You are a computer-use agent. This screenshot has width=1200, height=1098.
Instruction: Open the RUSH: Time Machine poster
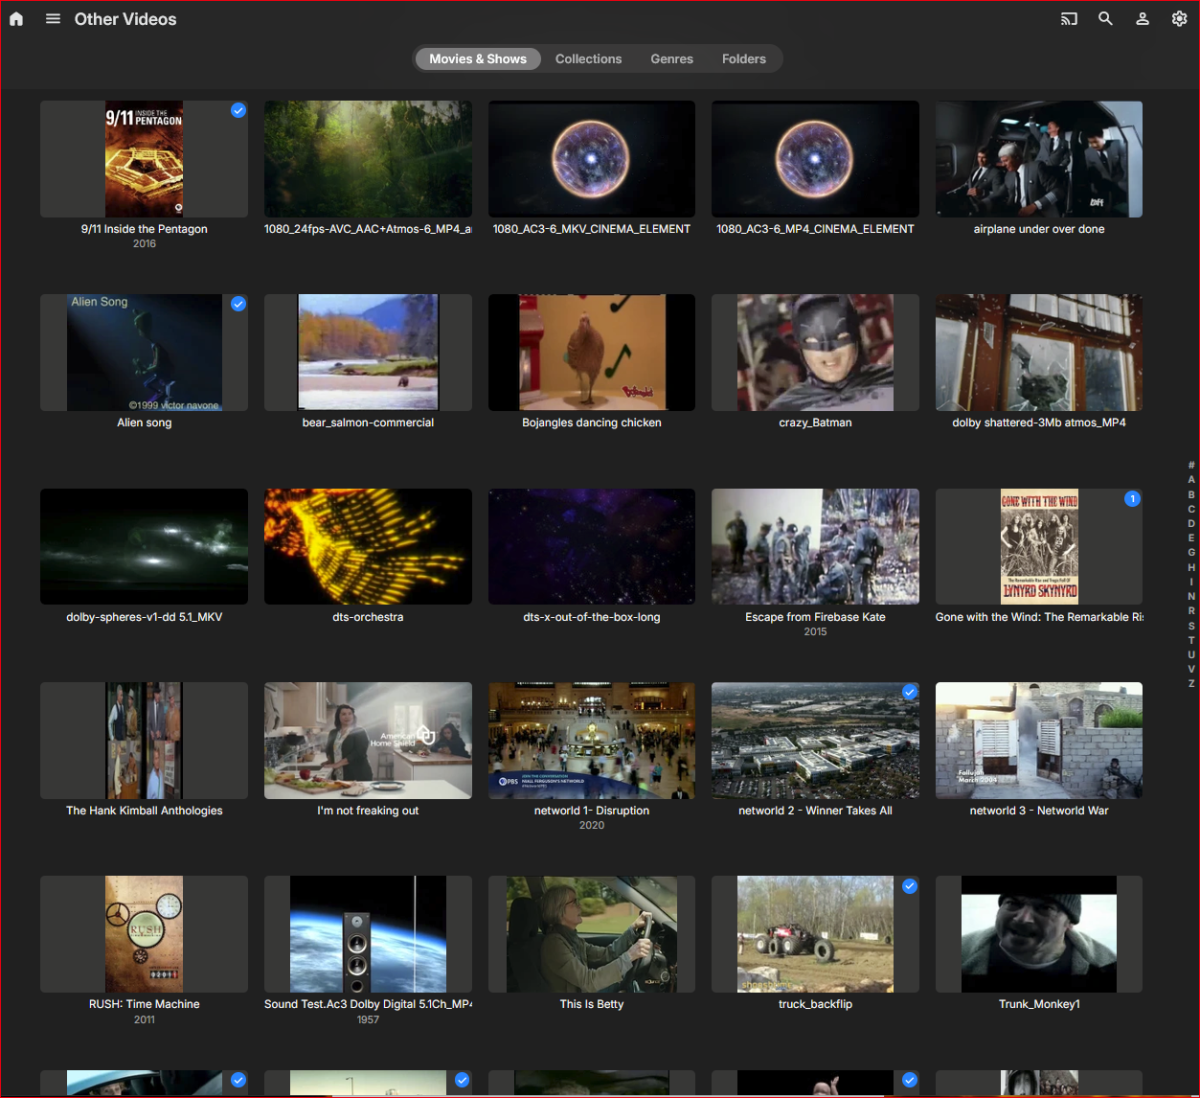tap(144, 934)
